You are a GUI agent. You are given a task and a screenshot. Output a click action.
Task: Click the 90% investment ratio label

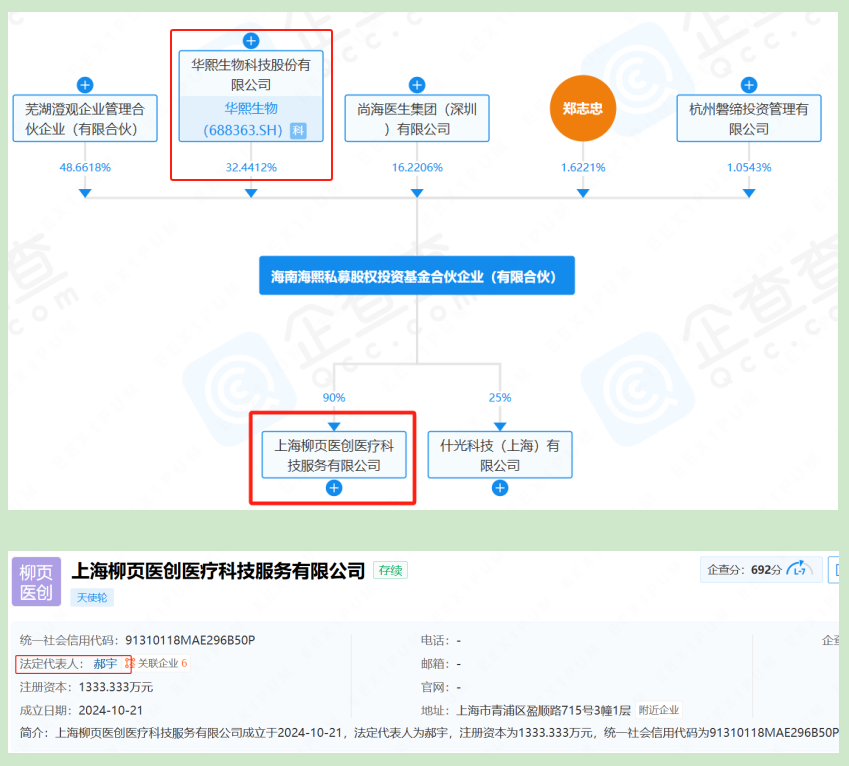coord(334,398)
